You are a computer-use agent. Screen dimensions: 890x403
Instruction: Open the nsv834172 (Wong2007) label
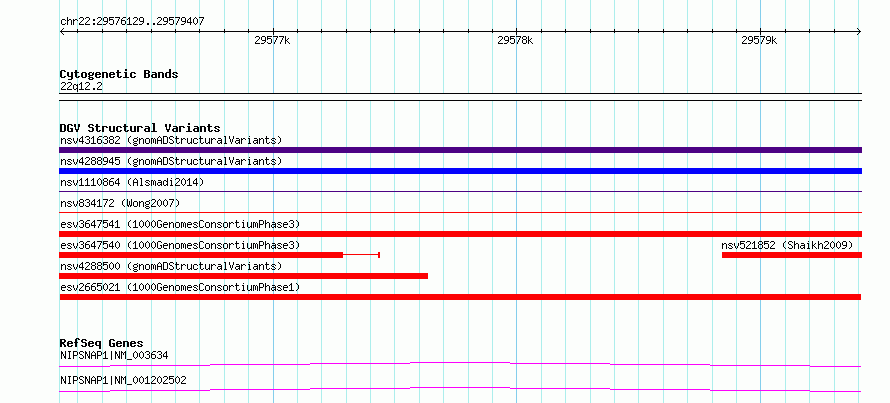(x=120, y=203)
